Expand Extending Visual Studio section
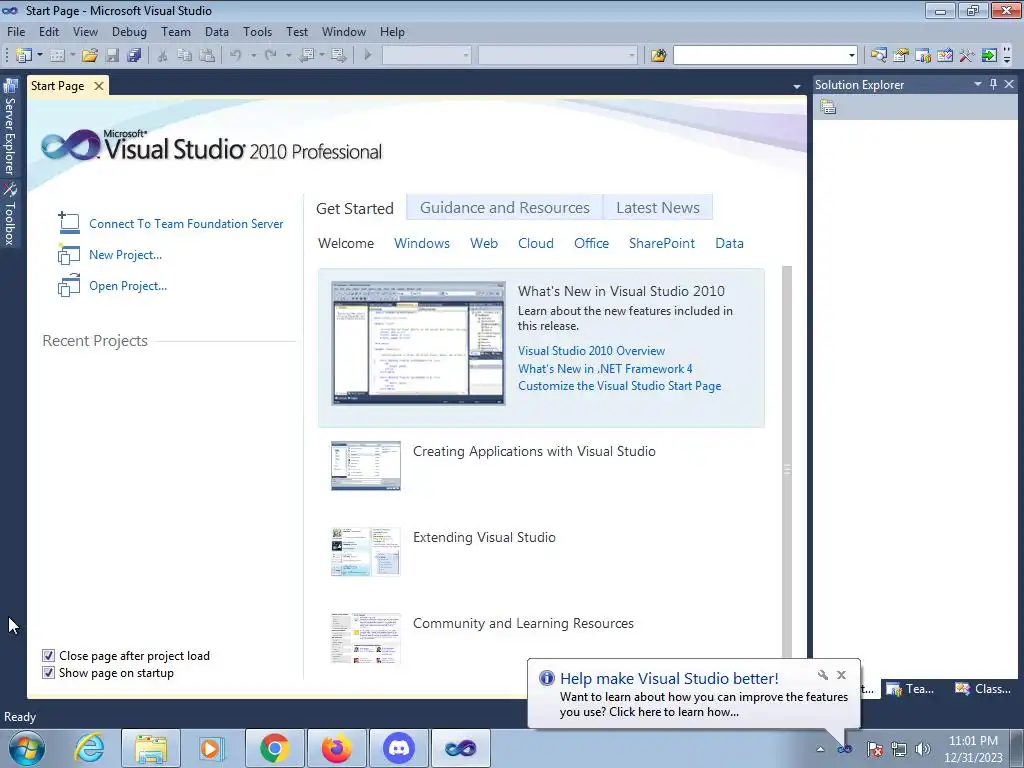 point(484,537)
